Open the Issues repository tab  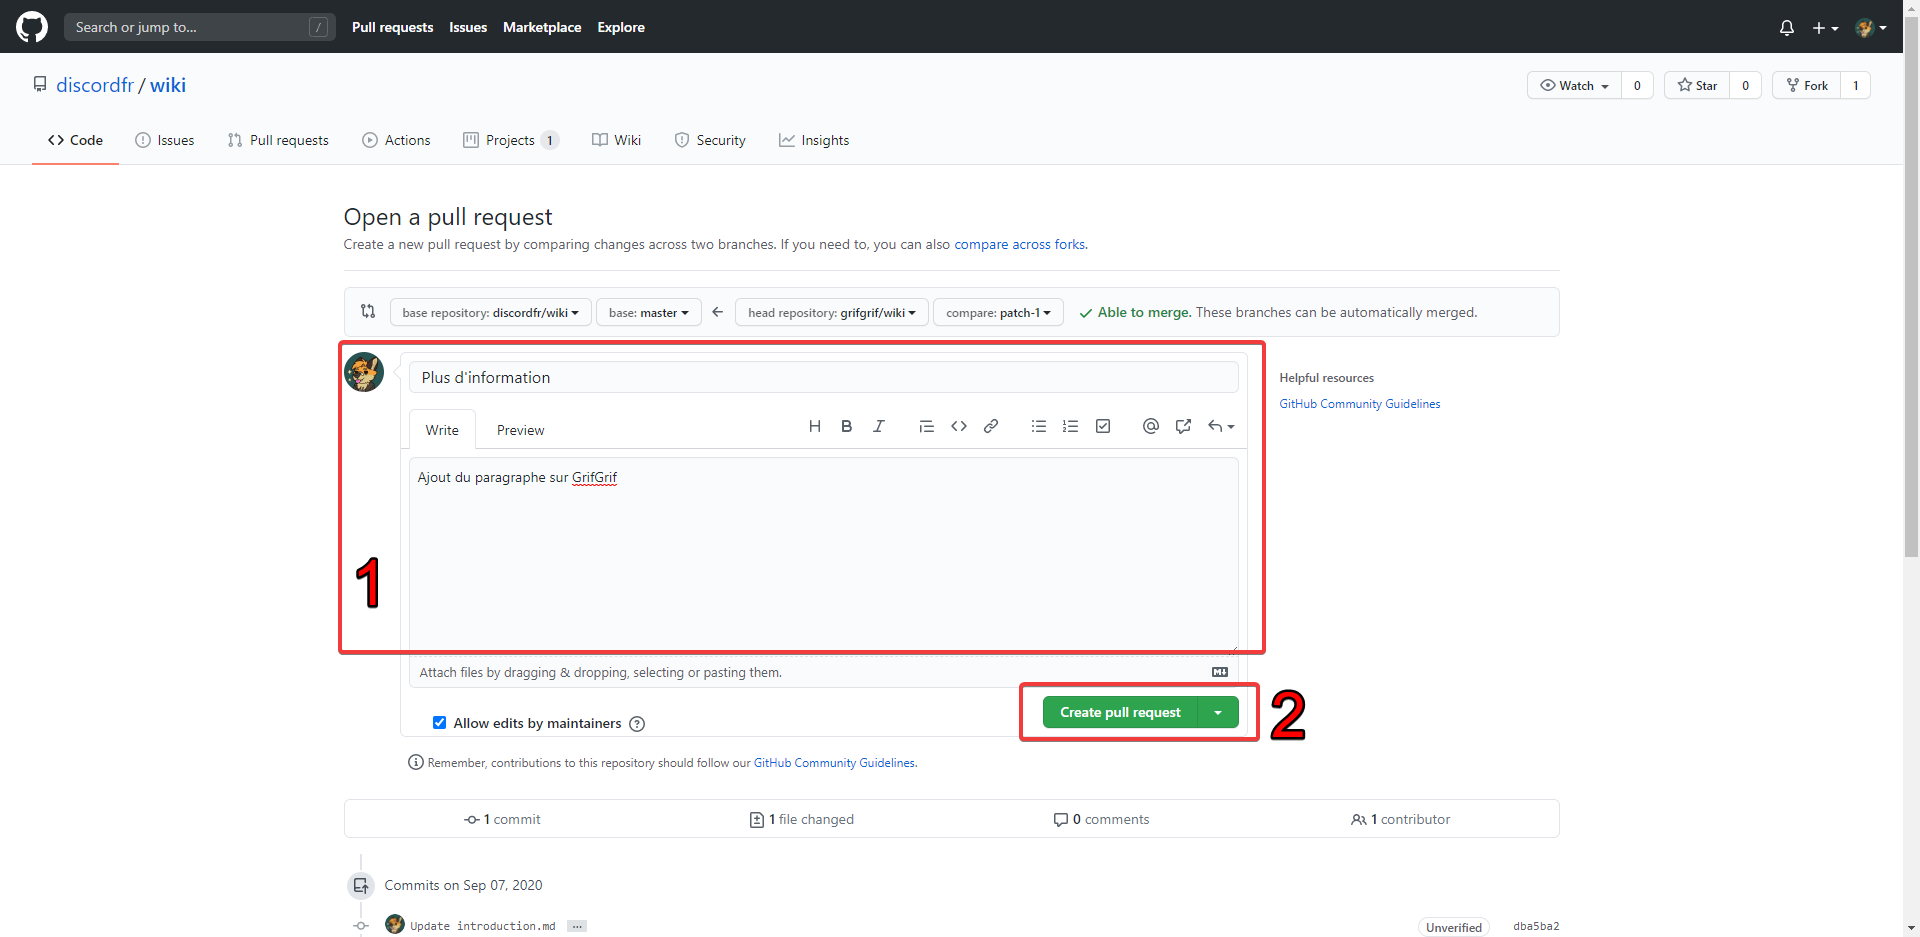coord(165,140)
